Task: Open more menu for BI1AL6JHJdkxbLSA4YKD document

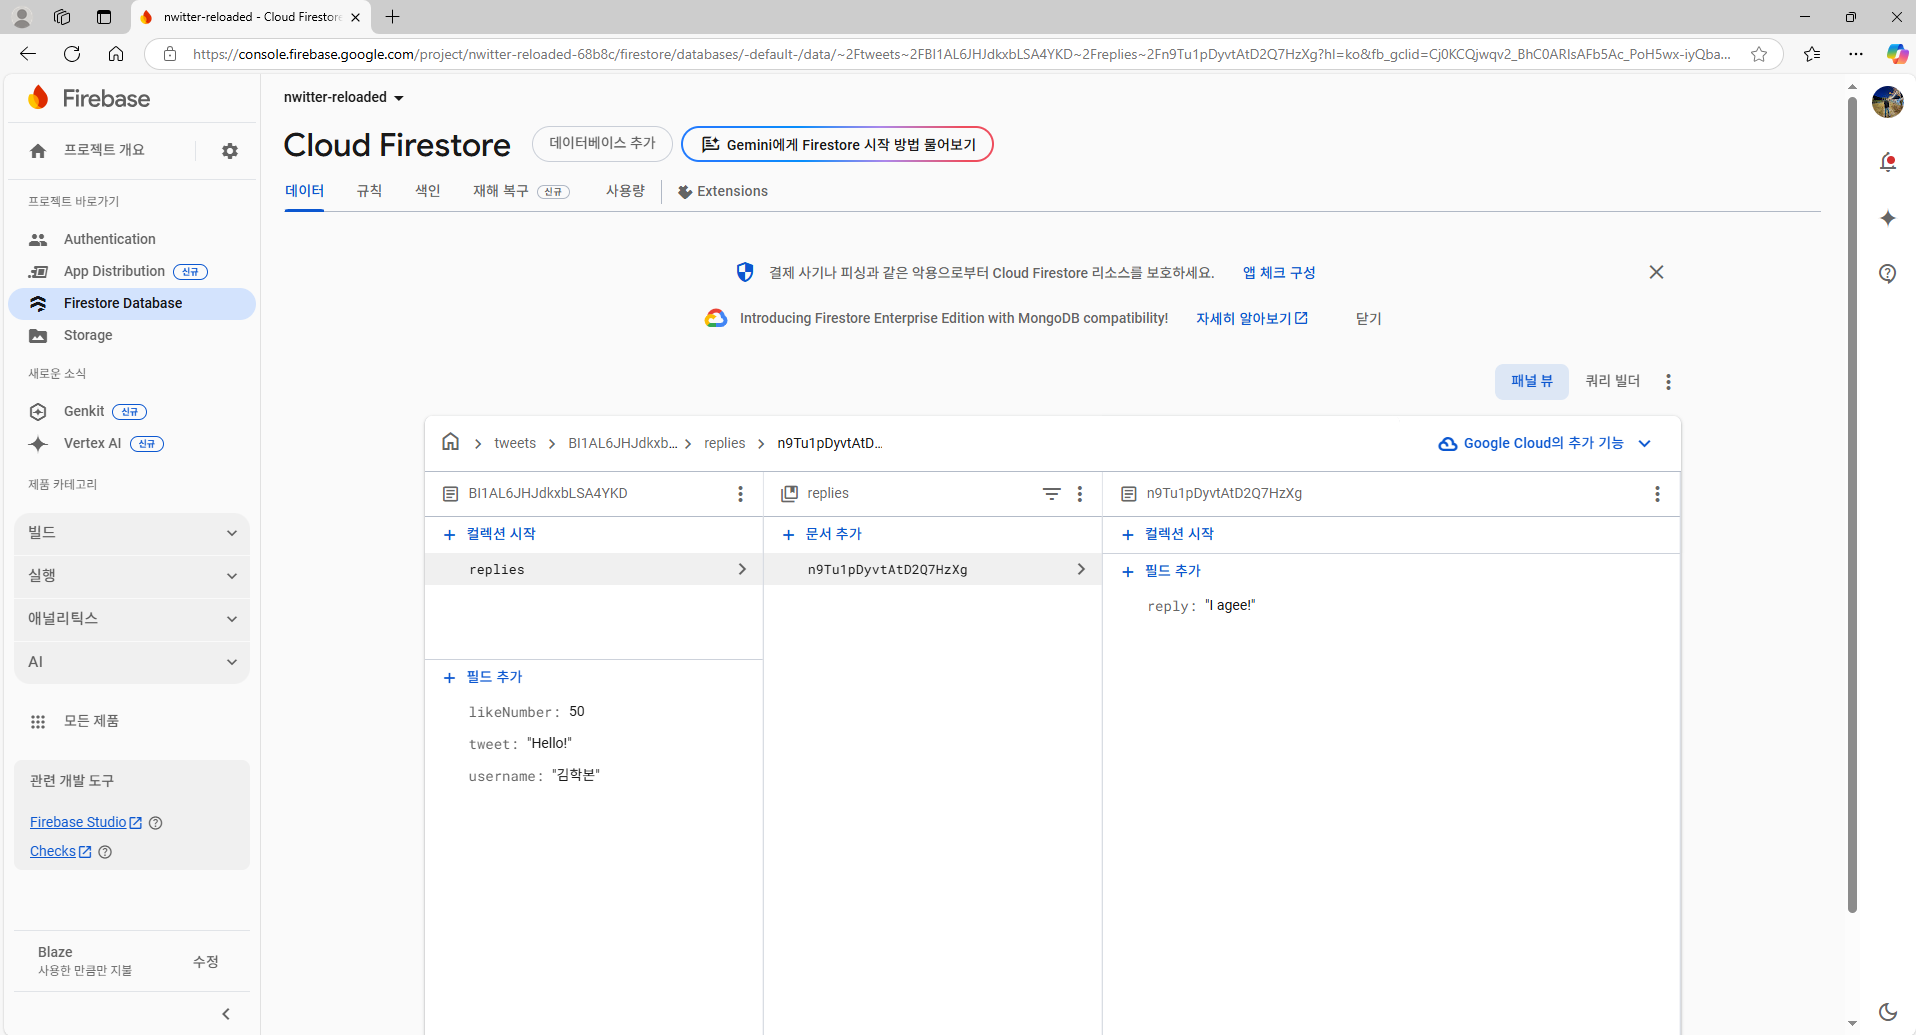Action: pyautogui.click(x=740, y=494)
